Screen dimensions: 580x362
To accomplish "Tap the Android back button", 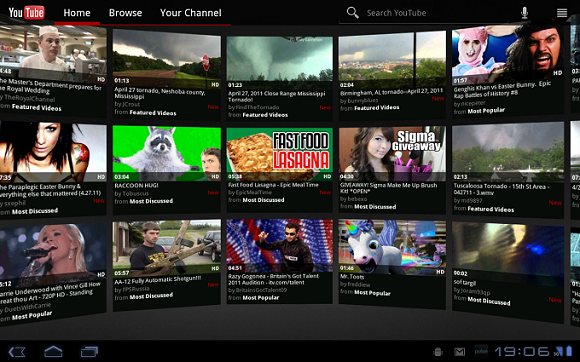I will (x=17, y=351).
